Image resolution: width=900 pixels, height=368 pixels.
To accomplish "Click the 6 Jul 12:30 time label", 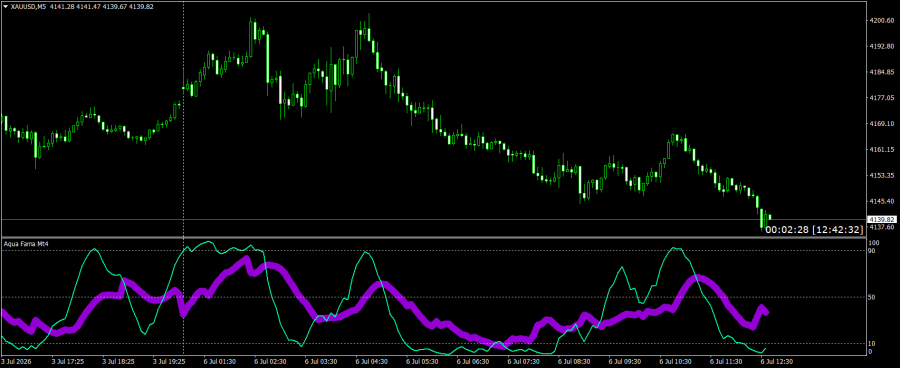I will 777,362.
